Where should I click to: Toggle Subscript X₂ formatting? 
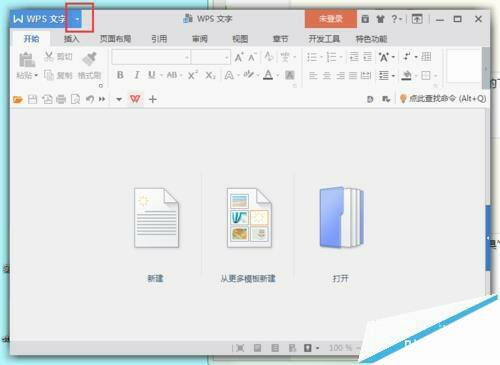[x=210, y=75]
